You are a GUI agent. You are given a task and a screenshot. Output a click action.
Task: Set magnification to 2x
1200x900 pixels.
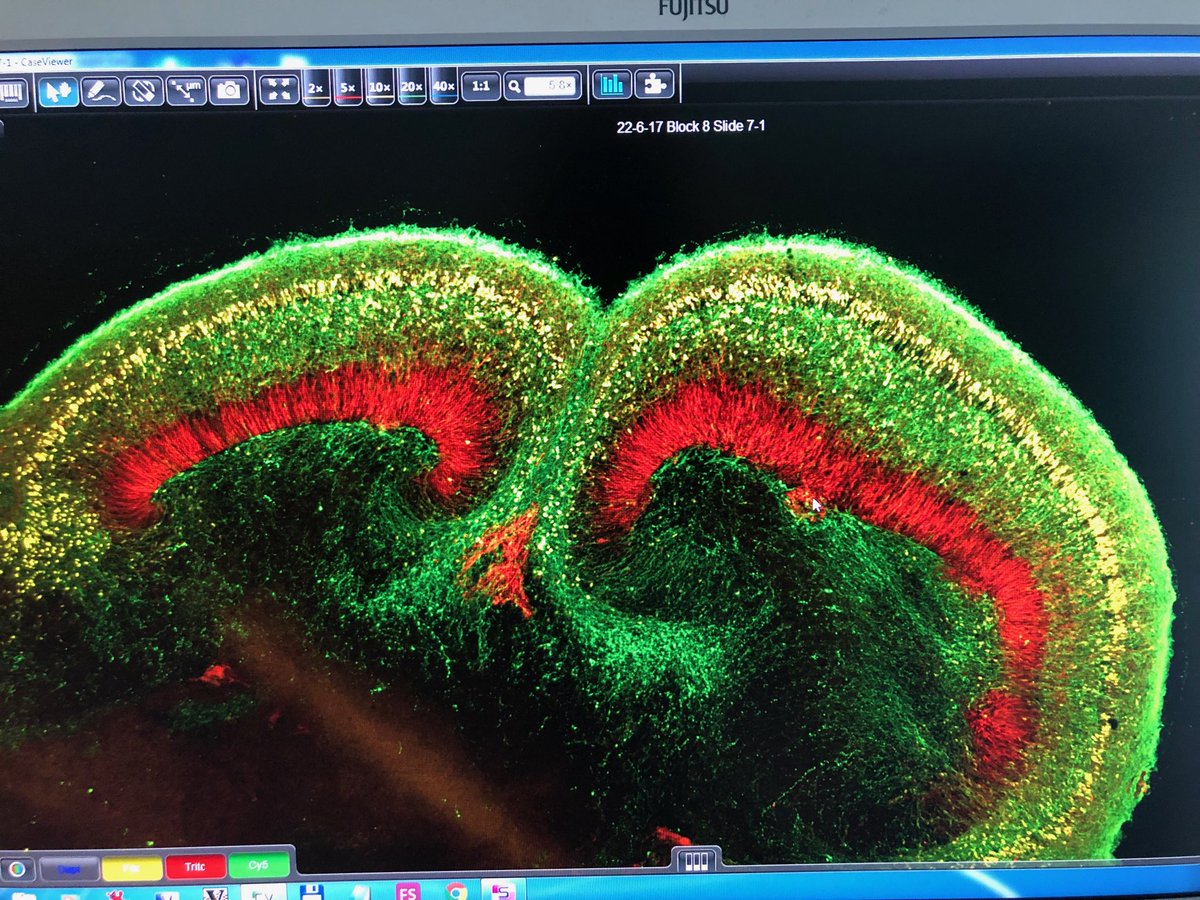click(x=316, y=87)
